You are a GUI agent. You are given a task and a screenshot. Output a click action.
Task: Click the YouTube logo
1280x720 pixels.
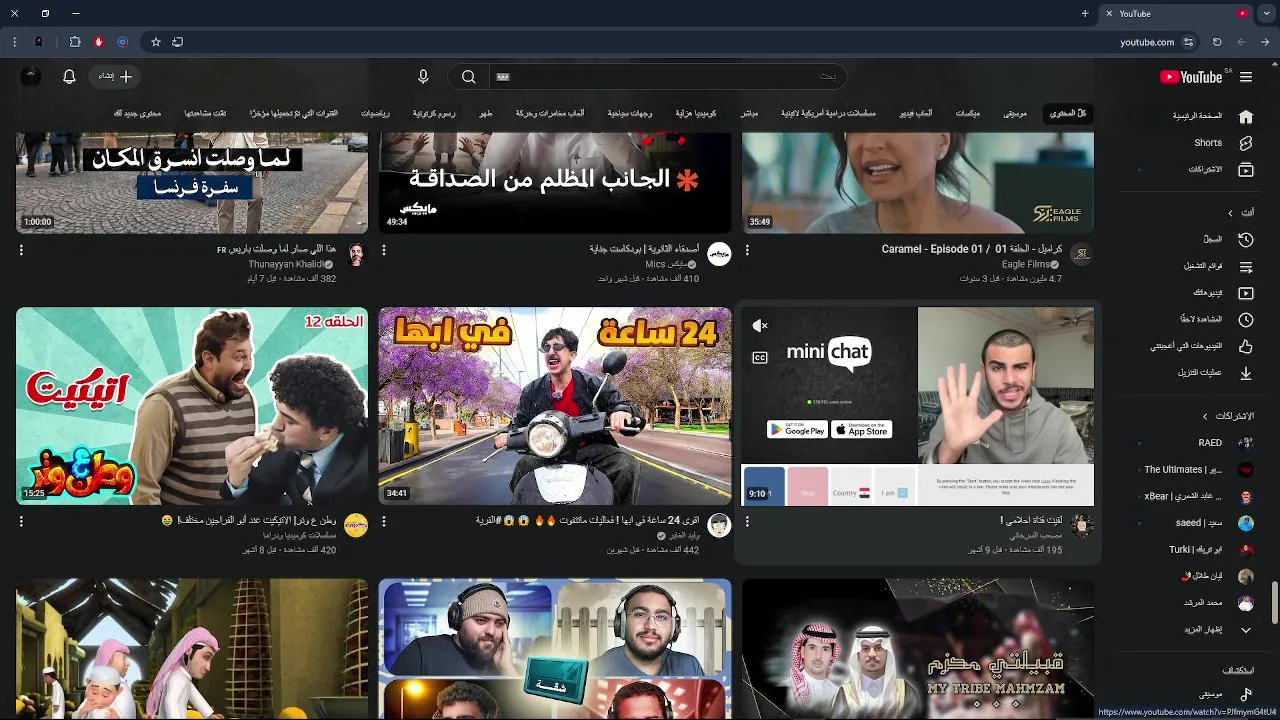pos(1191,77)
